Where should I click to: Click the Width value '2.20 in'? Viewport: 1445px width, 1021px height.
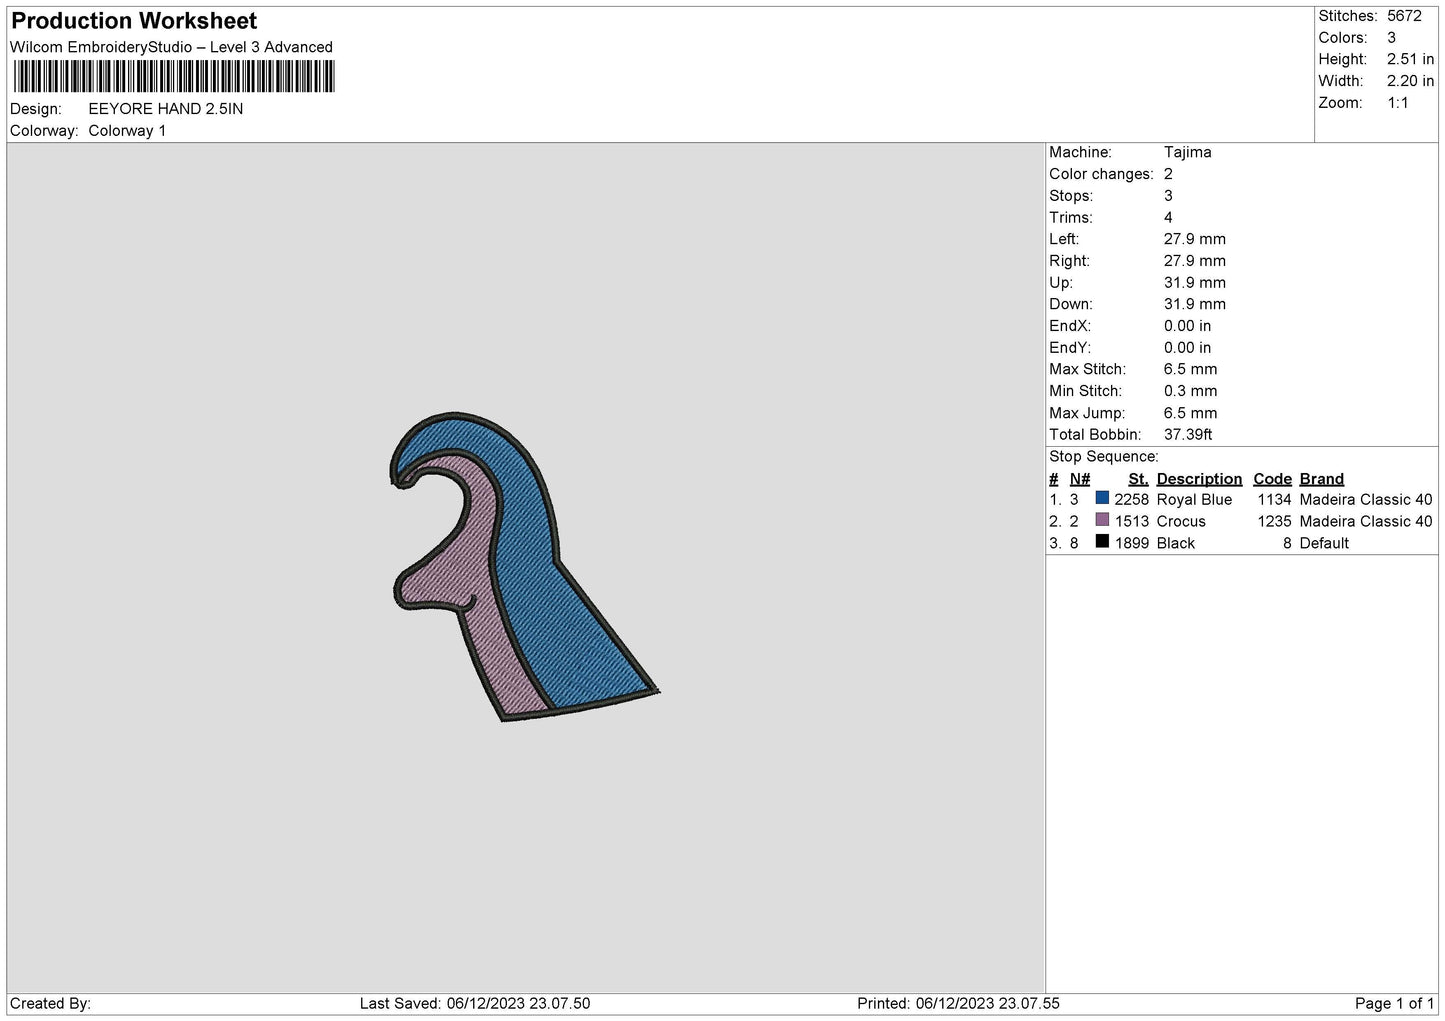[x=1411, y=81]
